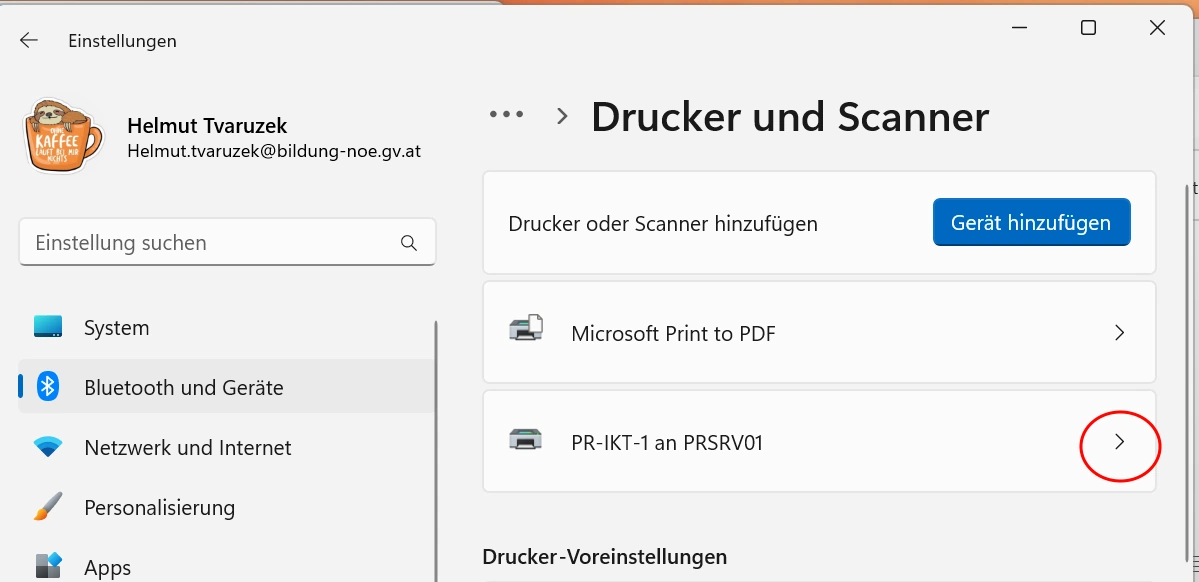Viewport: 1199px width, 582px height.
Task: Focus the Einstellung suchen search field
Action: [x=210, y=243]
